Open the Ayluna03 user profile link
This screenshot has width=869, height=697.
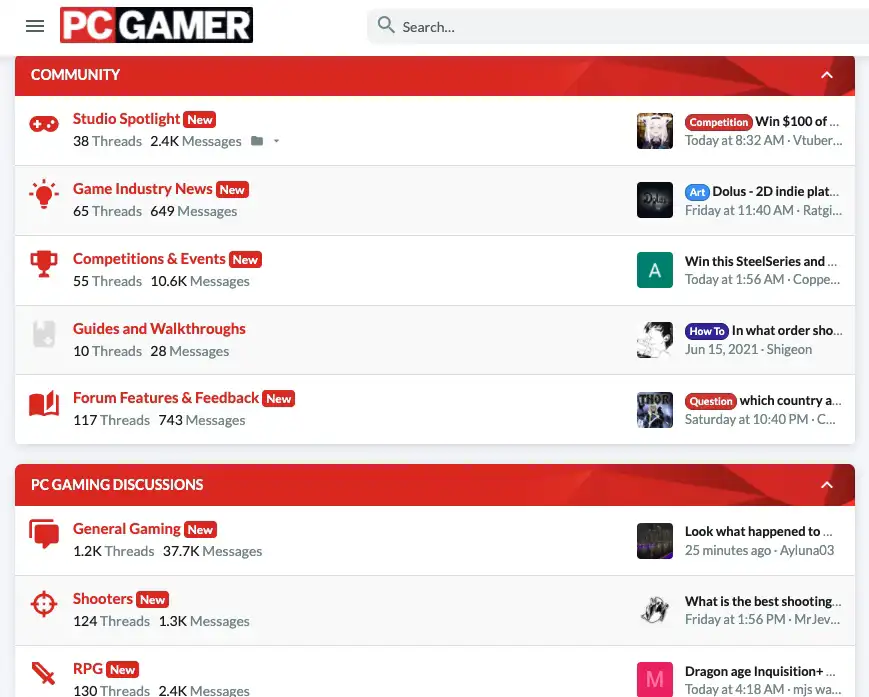(x=807, y=550)
